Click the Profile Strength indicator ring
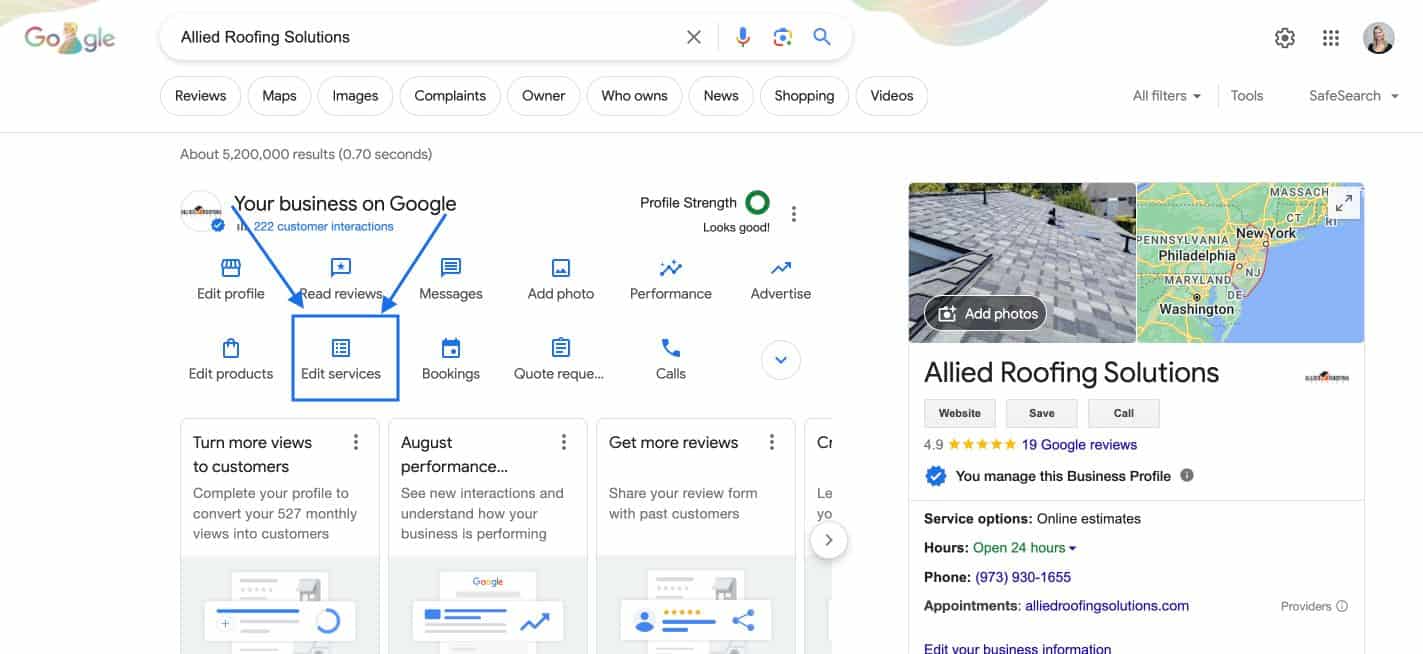 tap(758, 203)
